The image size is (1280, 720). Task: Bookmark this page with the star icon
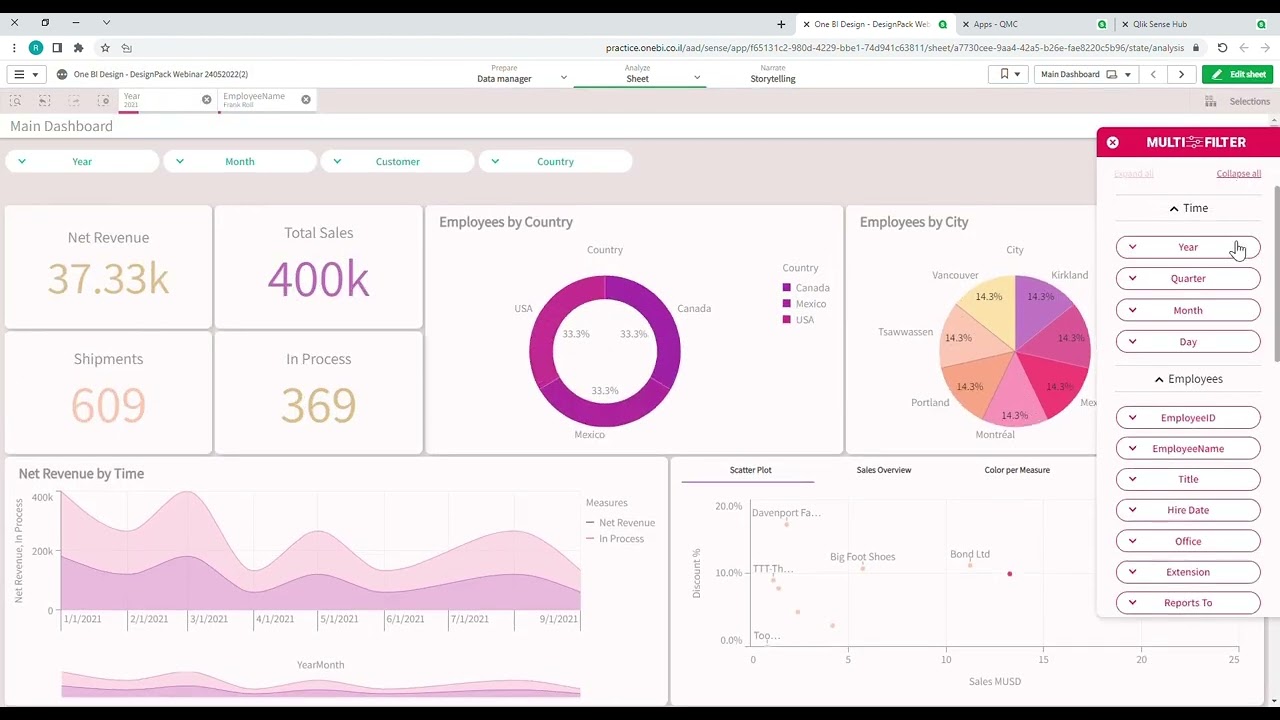tap(105, 47)
